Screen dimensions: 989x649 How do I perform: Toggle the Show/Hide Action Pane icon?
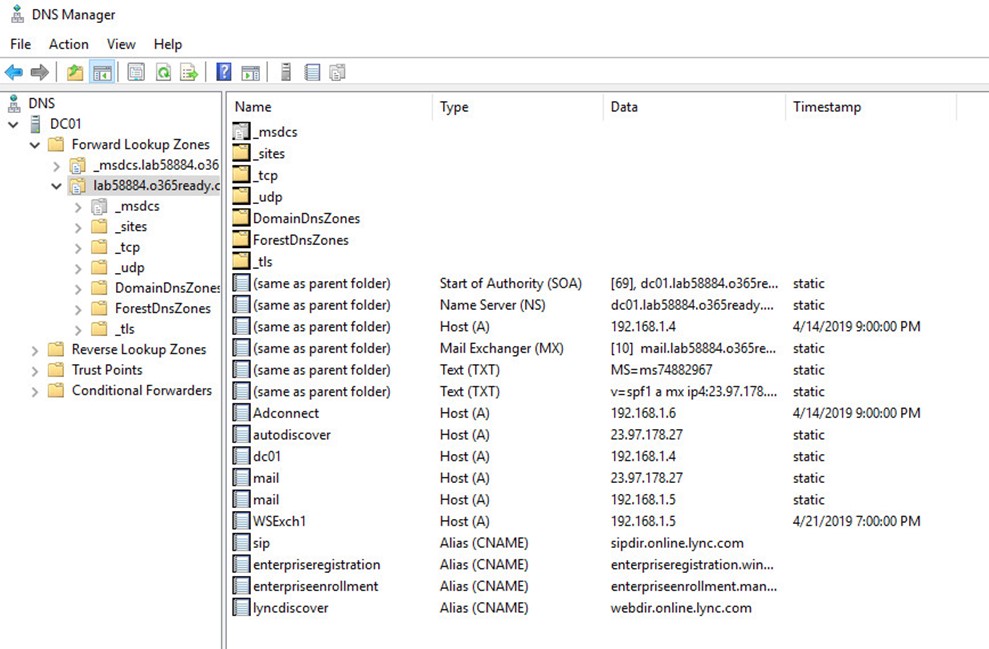pyautogui.click(x=250, y=72)
